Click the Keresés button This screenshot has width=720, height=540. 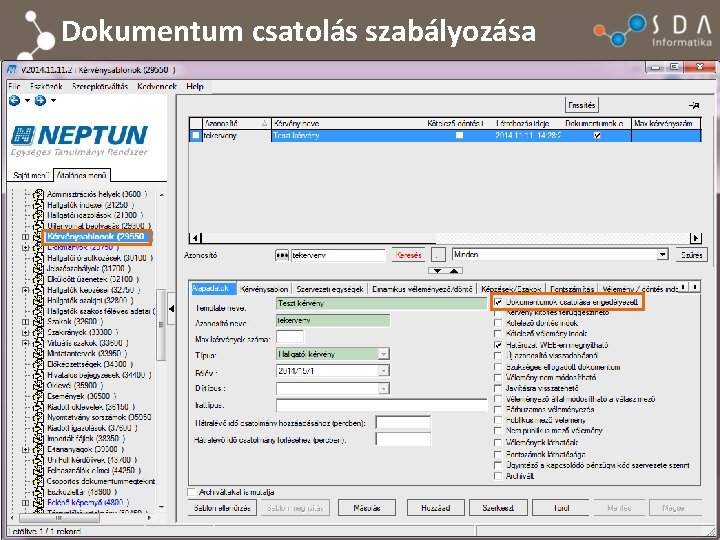(408, 255)
